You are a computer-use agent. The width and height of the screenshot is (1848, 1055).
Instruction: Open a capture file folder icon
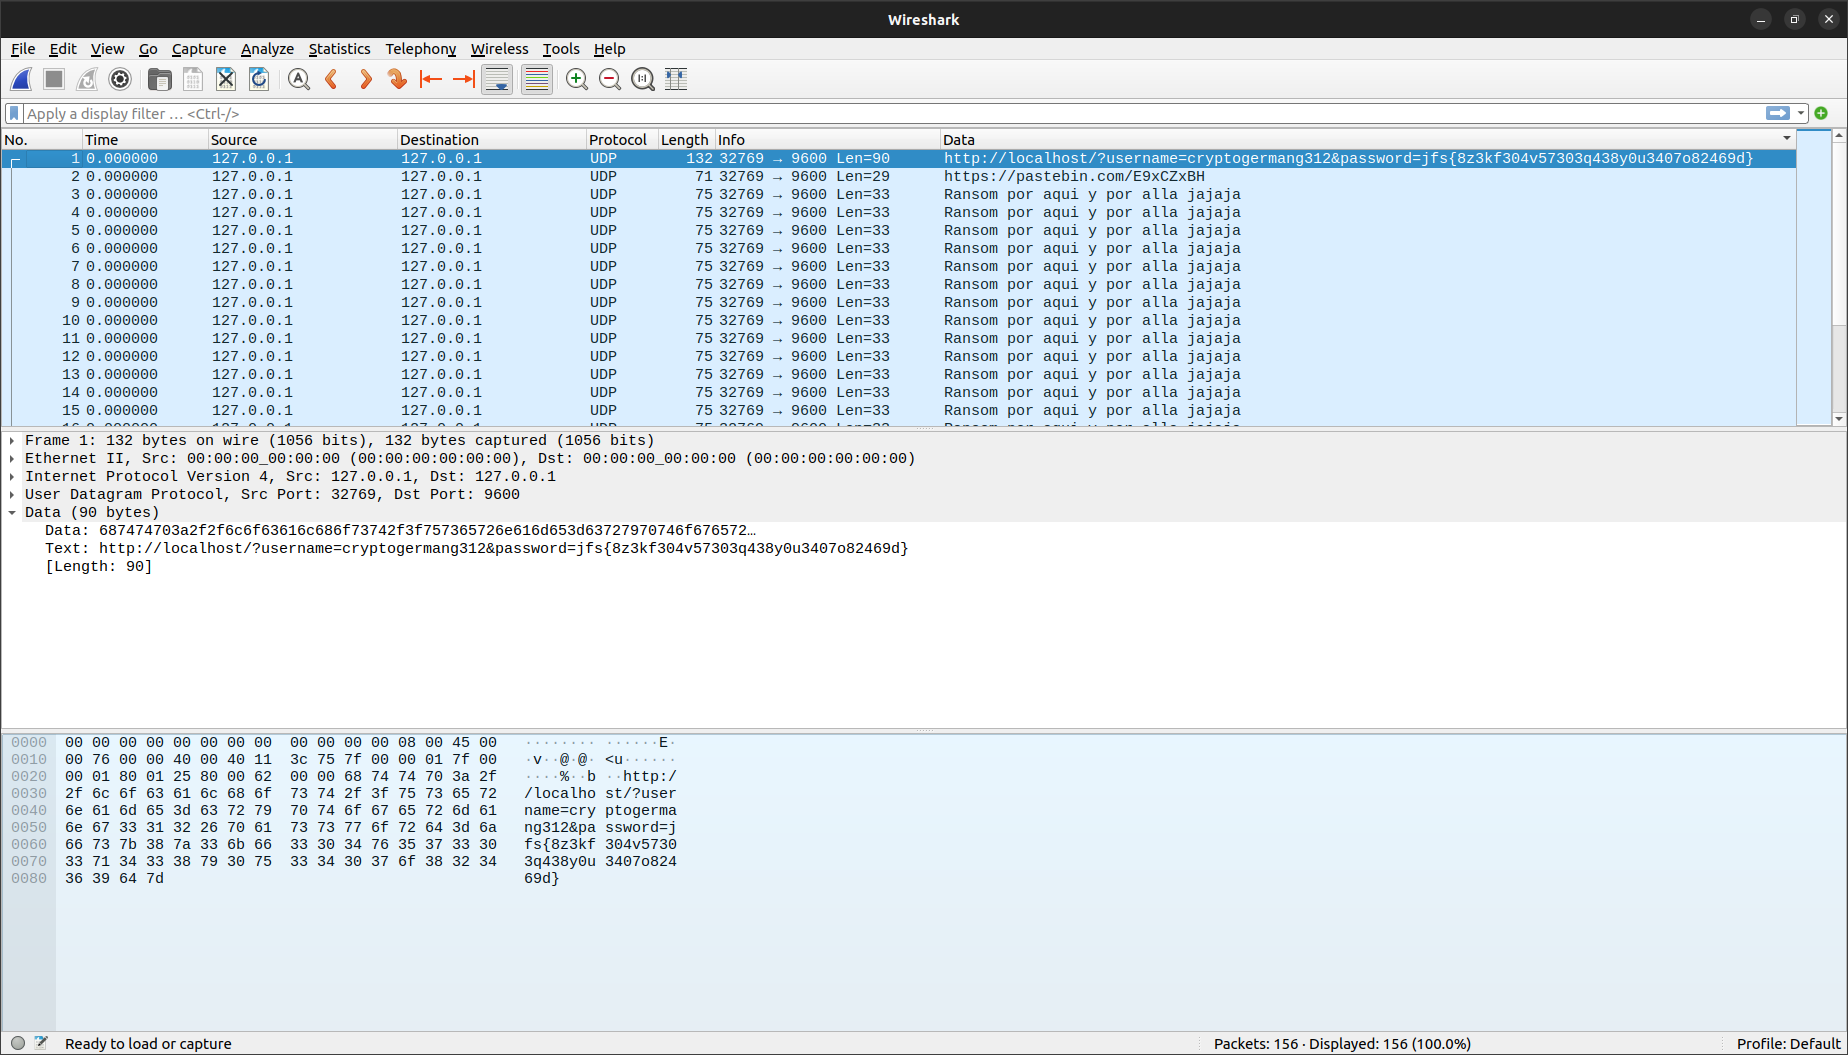pyautogui.click(x=159, y=79)
